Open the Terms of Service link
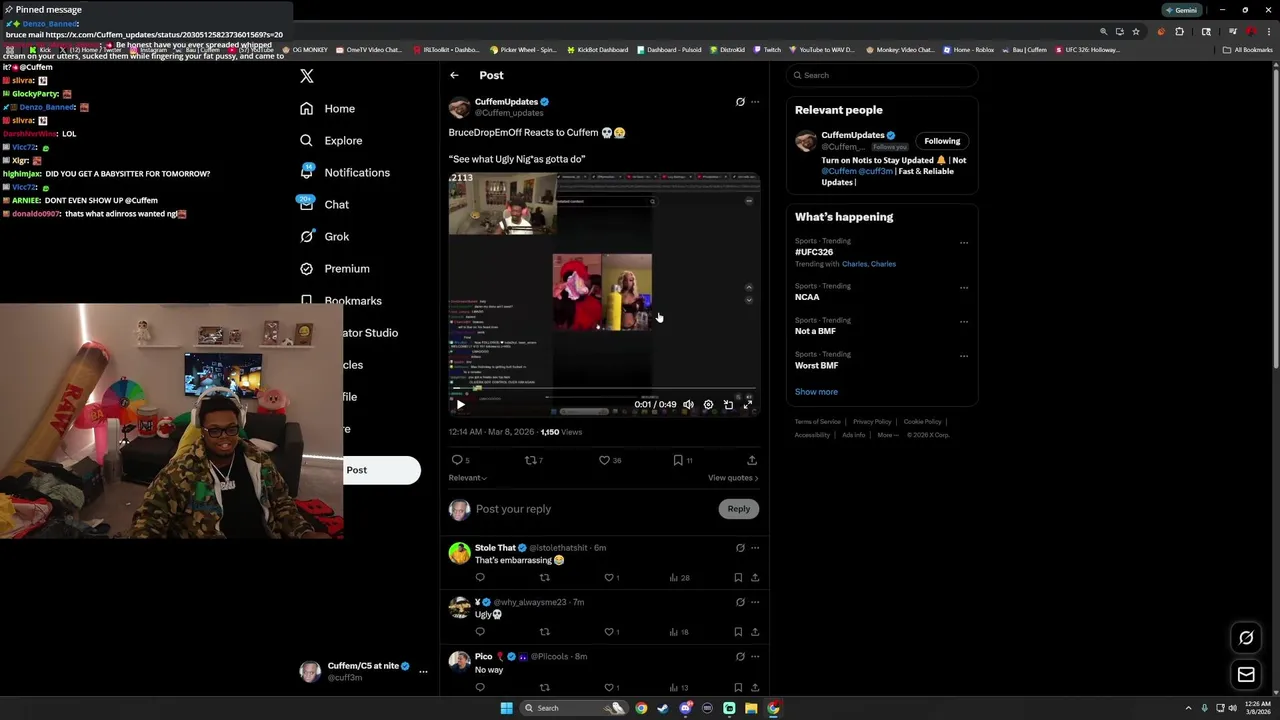1280x720 pixels. [x=818, y=422]
